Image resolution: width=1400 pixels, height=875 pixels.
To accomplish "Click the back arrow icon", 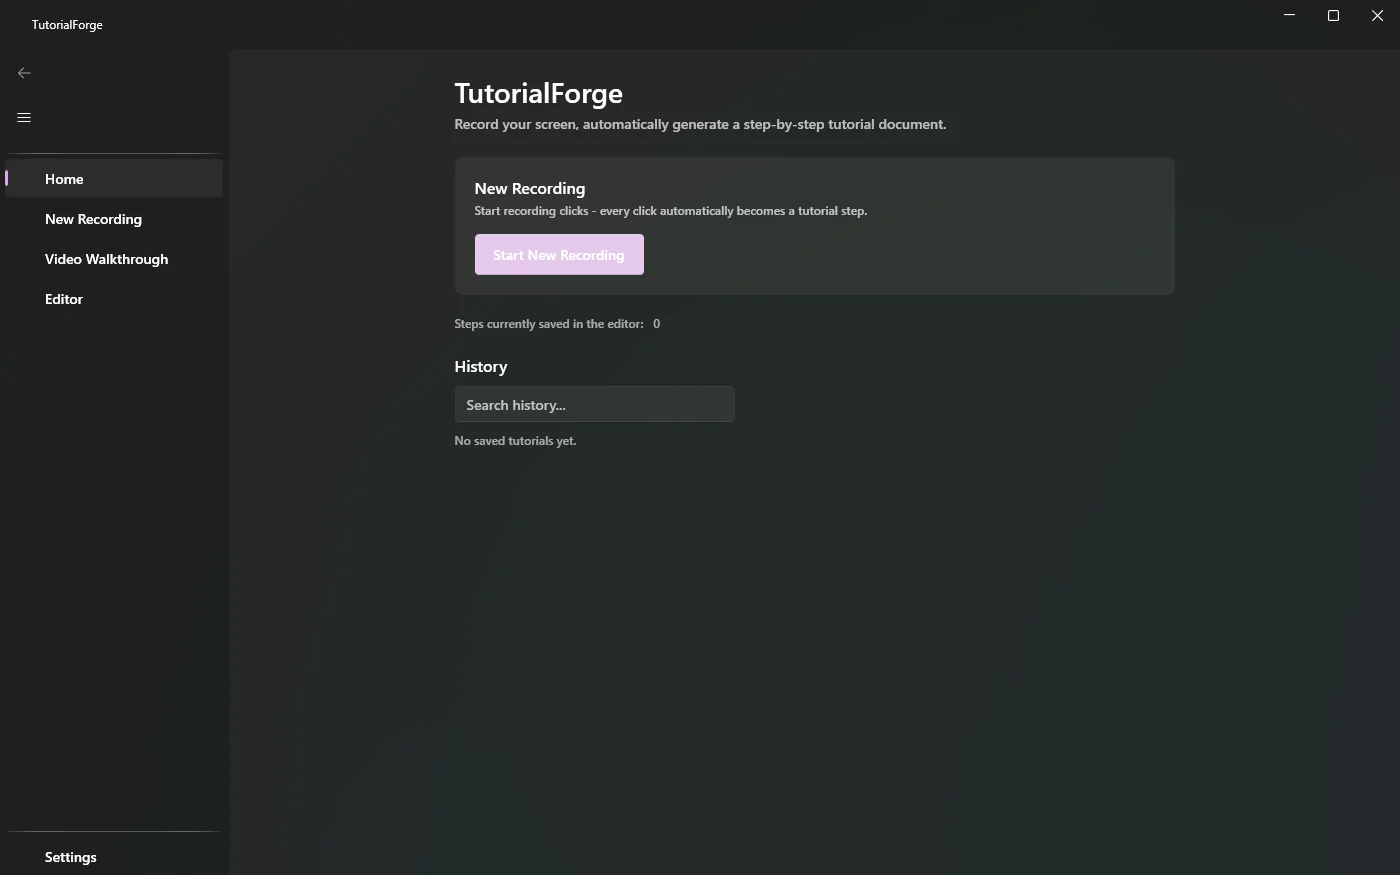I will [24, 73].
